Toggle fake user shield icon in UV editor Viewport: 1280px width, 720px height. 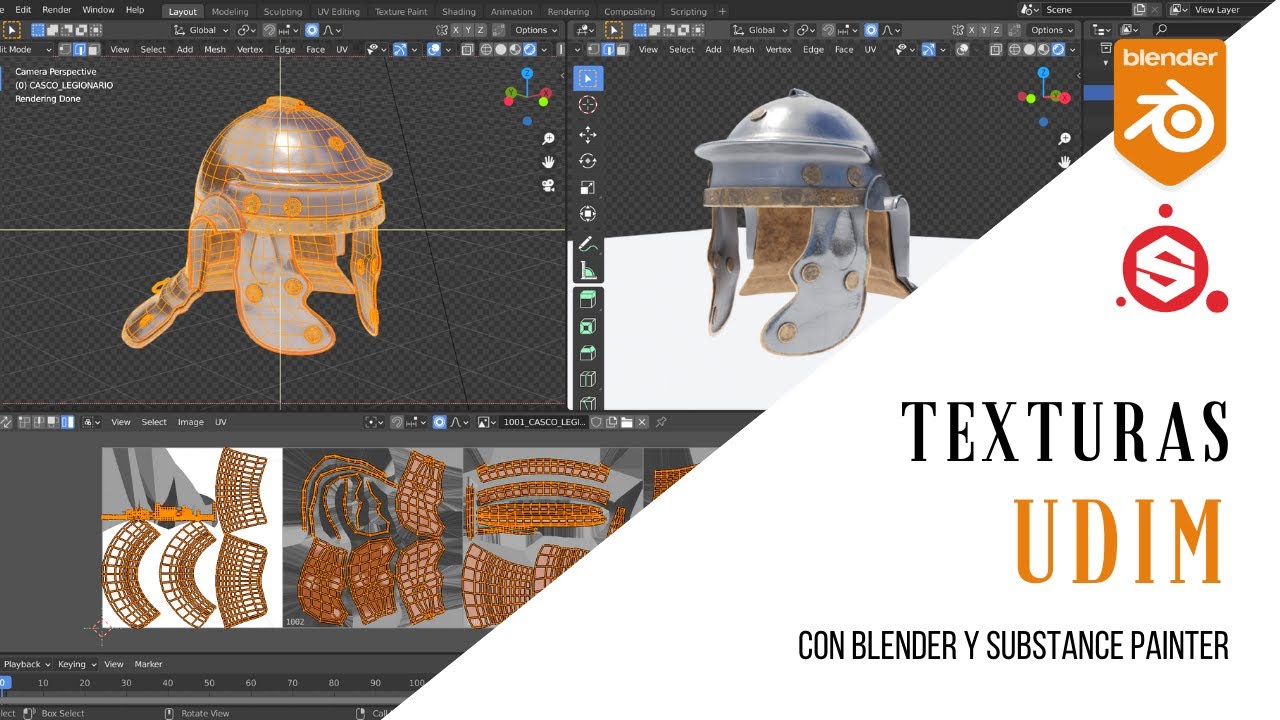point(596,422)
